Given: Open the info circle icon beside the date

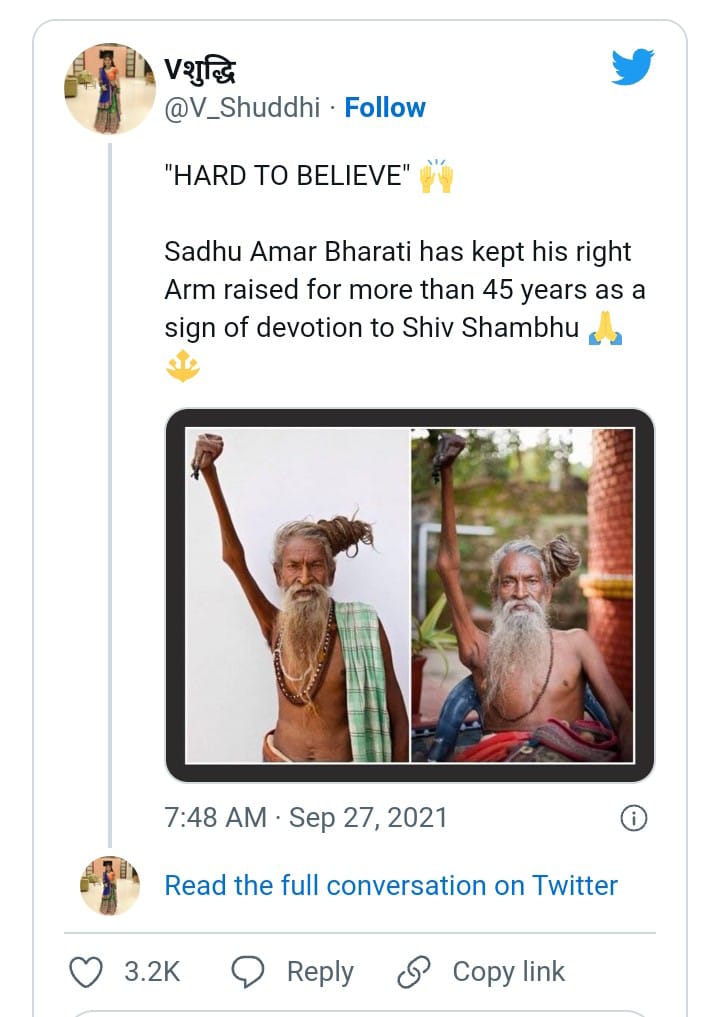Looking at the screenshot, I should point(634,818).
